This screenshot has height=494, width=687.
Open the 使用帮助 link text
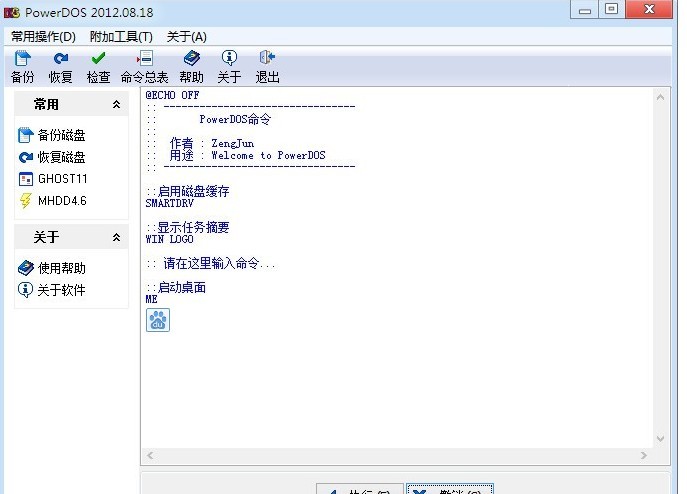(x=62, y=268)
